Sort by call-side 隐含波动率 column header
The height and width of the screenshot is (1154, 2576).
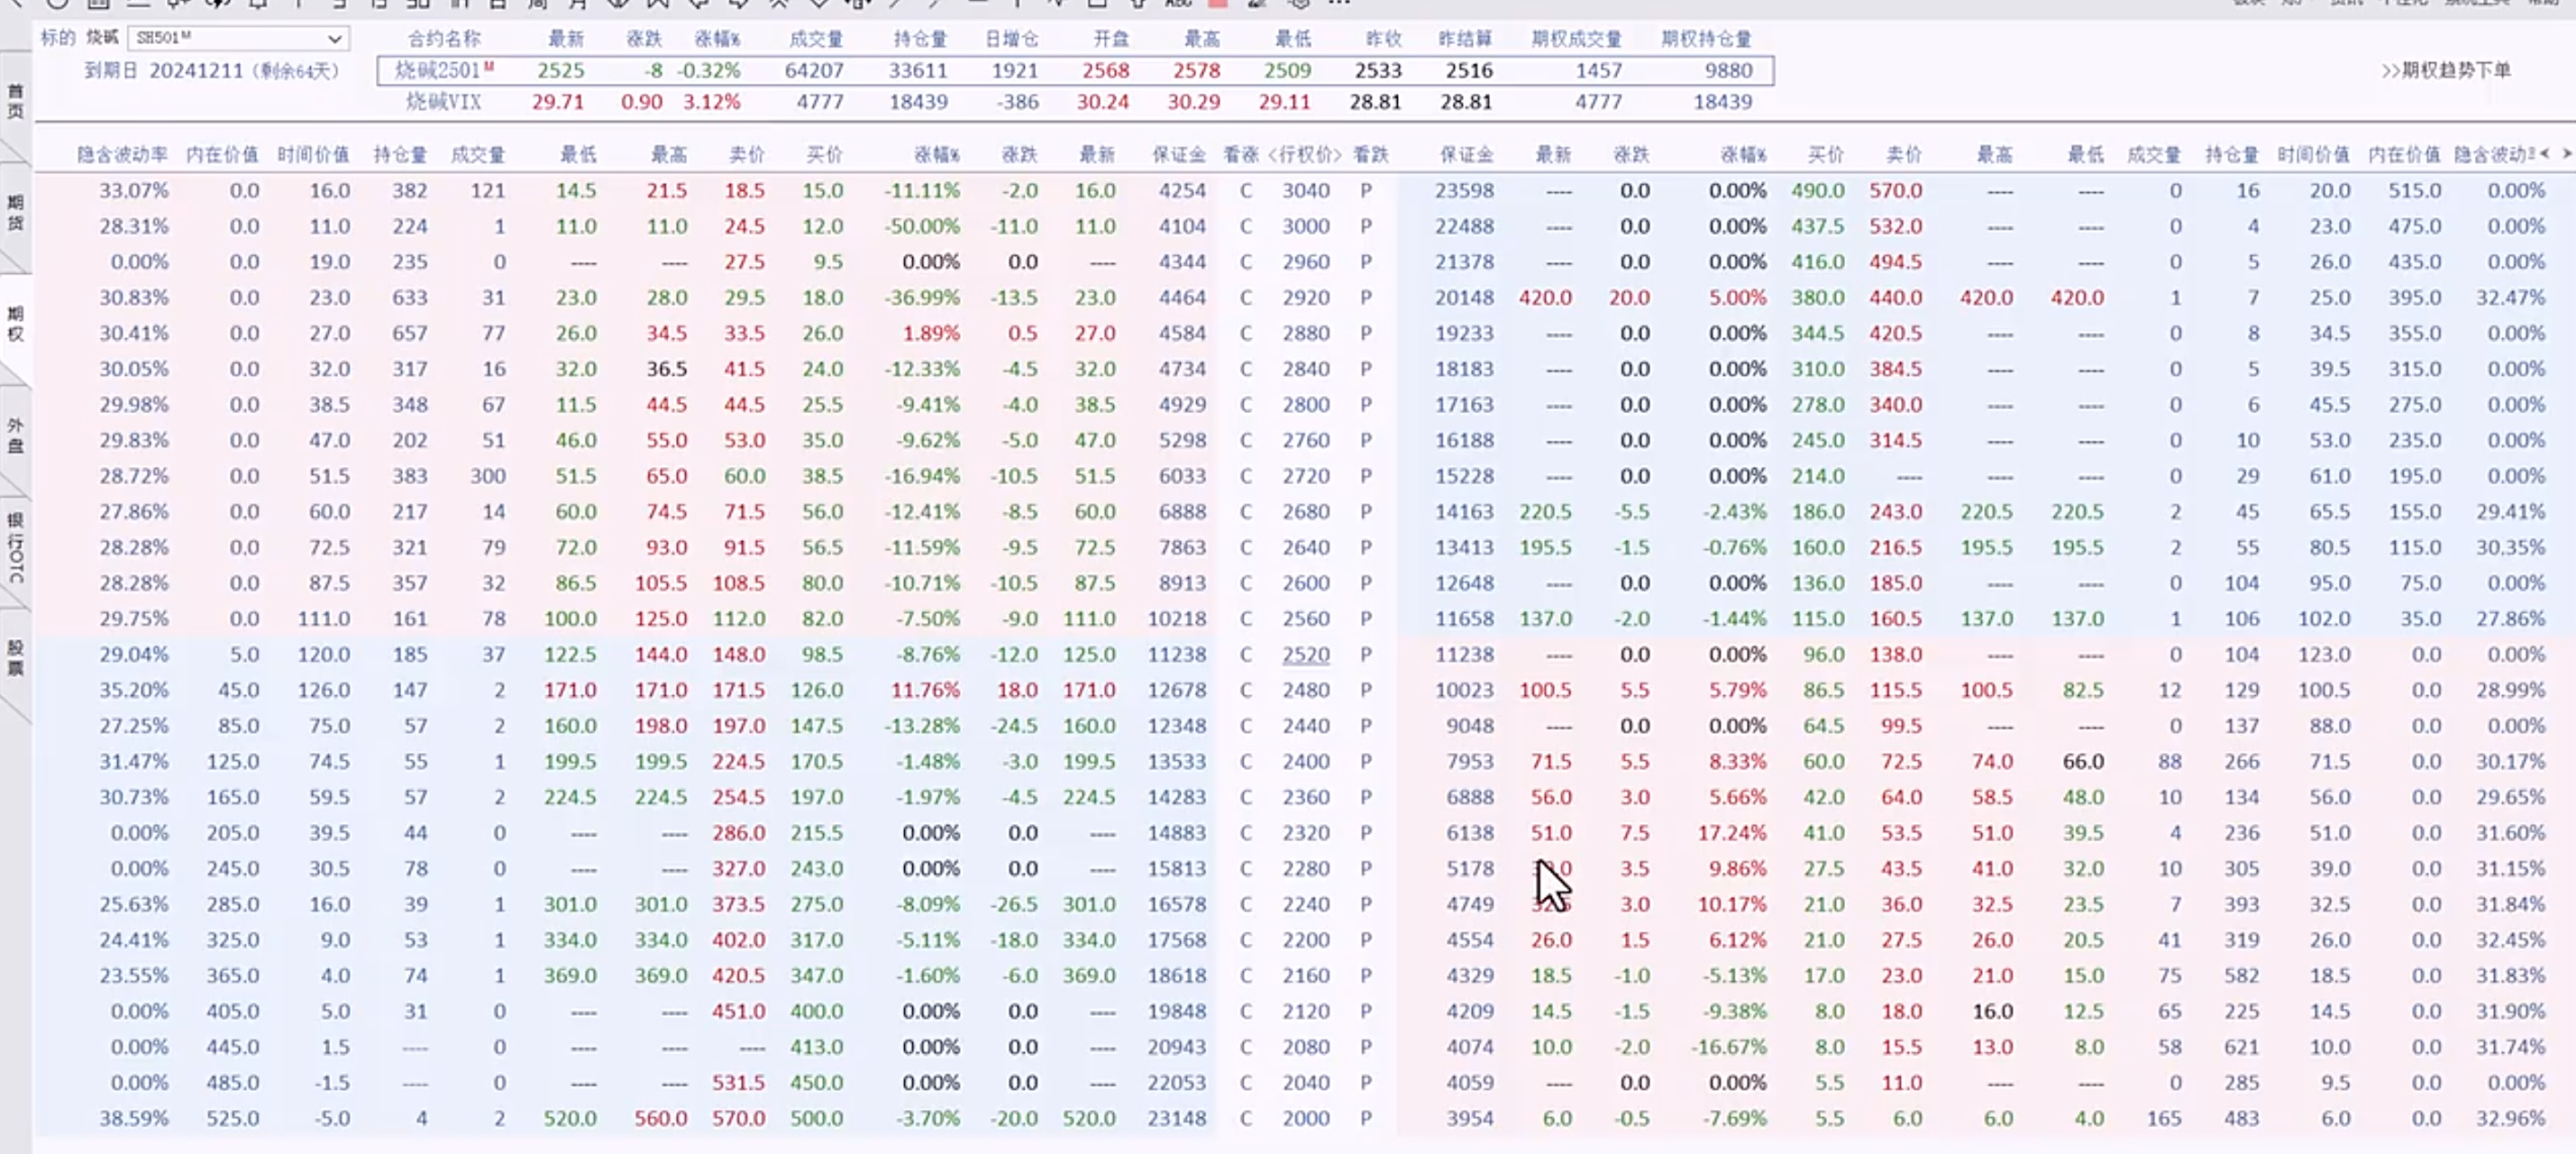[x=122, y=154]
